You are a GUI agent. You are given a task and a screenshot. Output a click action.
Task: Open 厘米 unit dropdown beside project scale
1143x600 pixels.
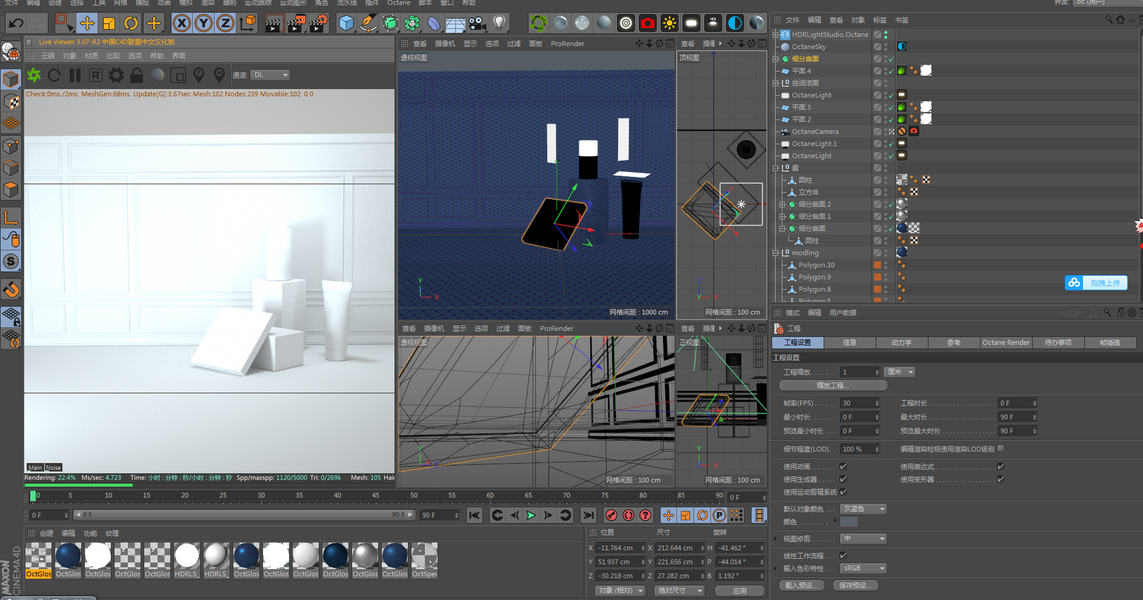point(900,372)
